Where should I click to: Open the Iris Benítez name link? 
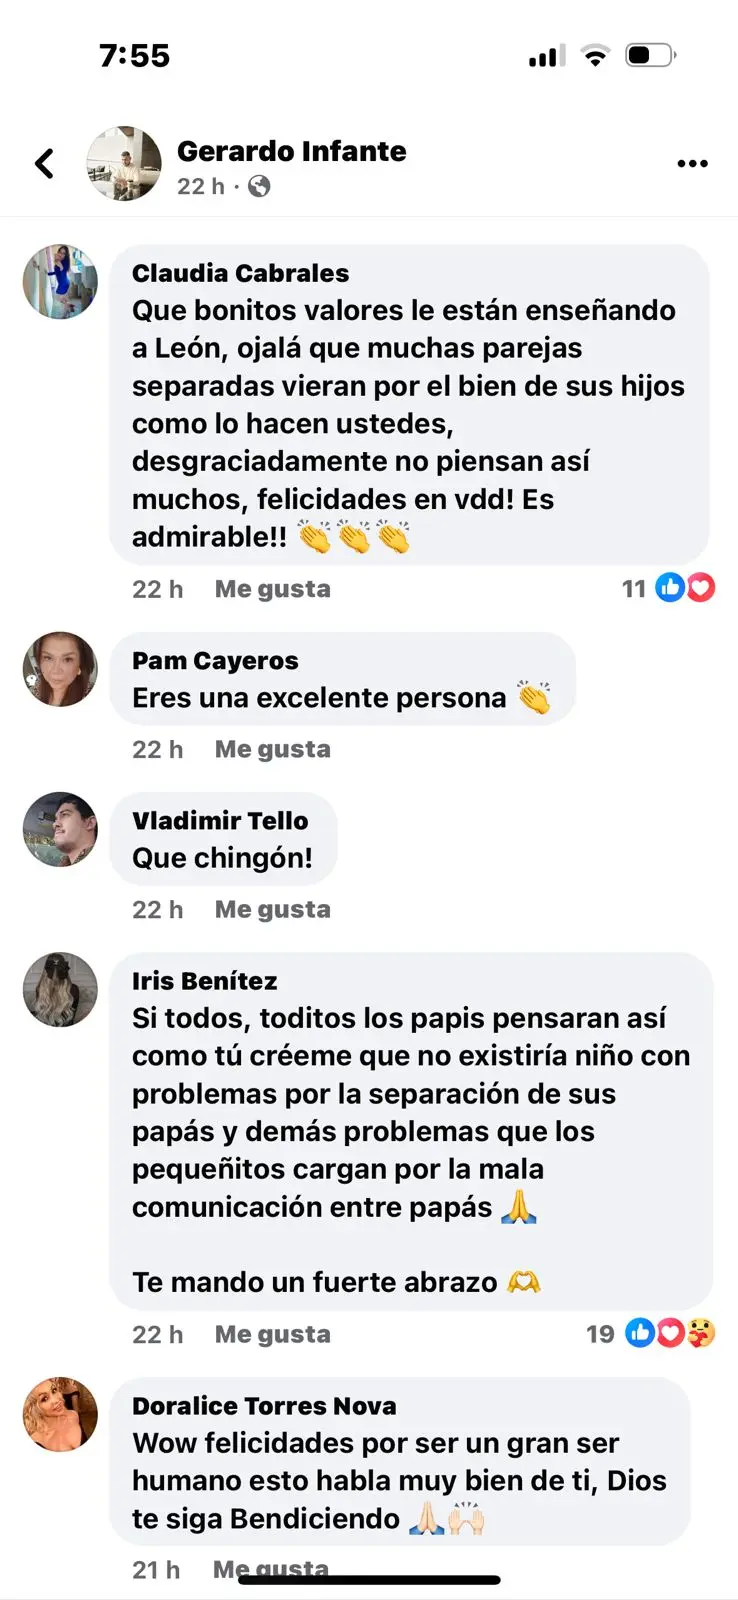pyautogui.click(x=205, y=981)
